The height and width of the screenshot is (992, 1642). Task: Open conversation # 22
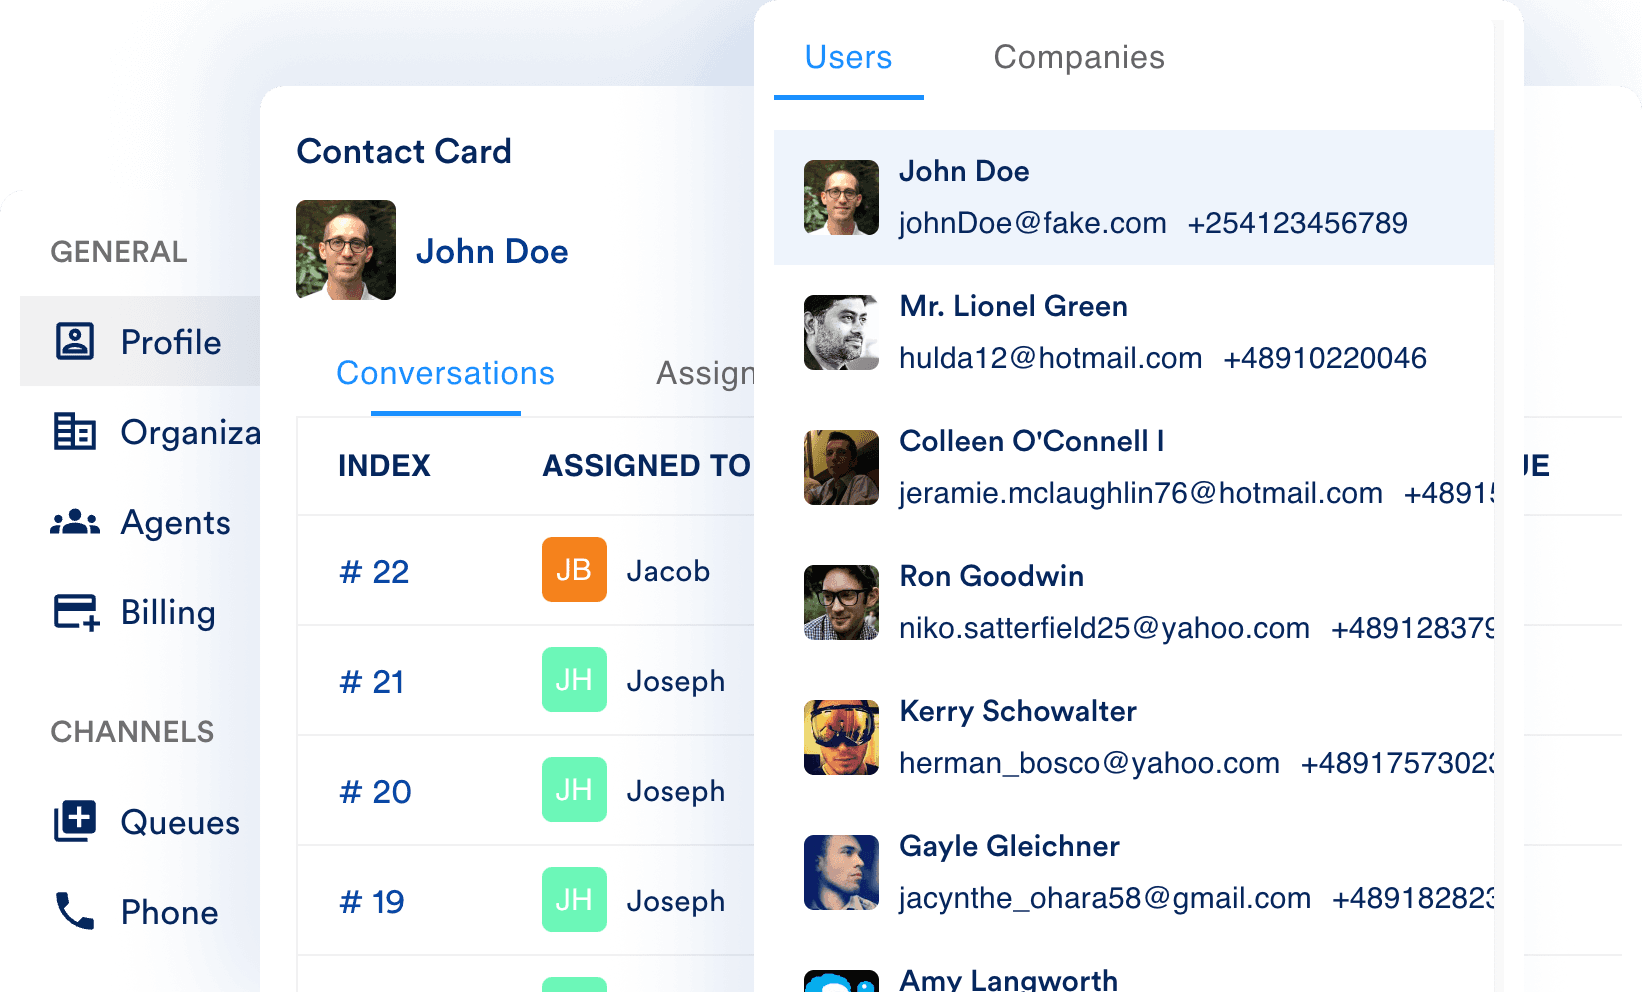374,571
